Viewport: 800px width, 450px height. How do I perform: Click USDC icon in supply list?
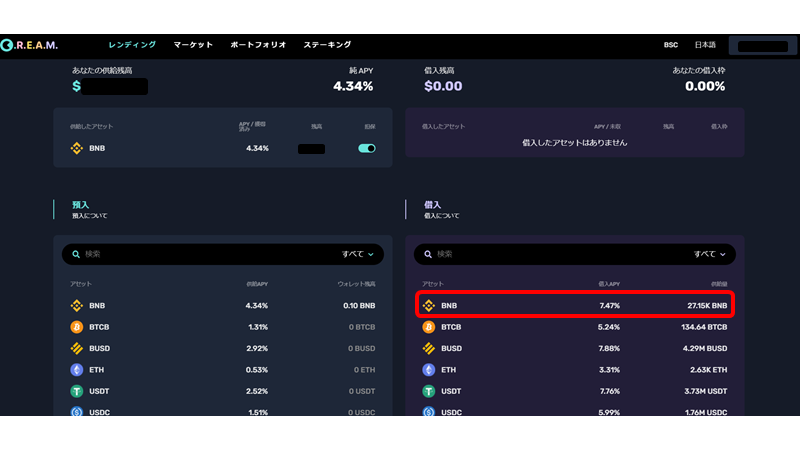point(77,411)
